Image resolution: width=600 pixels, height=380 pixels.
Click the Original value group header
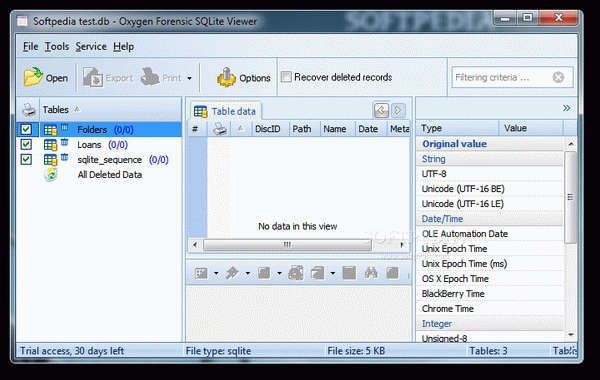click(x=490, y=144)
